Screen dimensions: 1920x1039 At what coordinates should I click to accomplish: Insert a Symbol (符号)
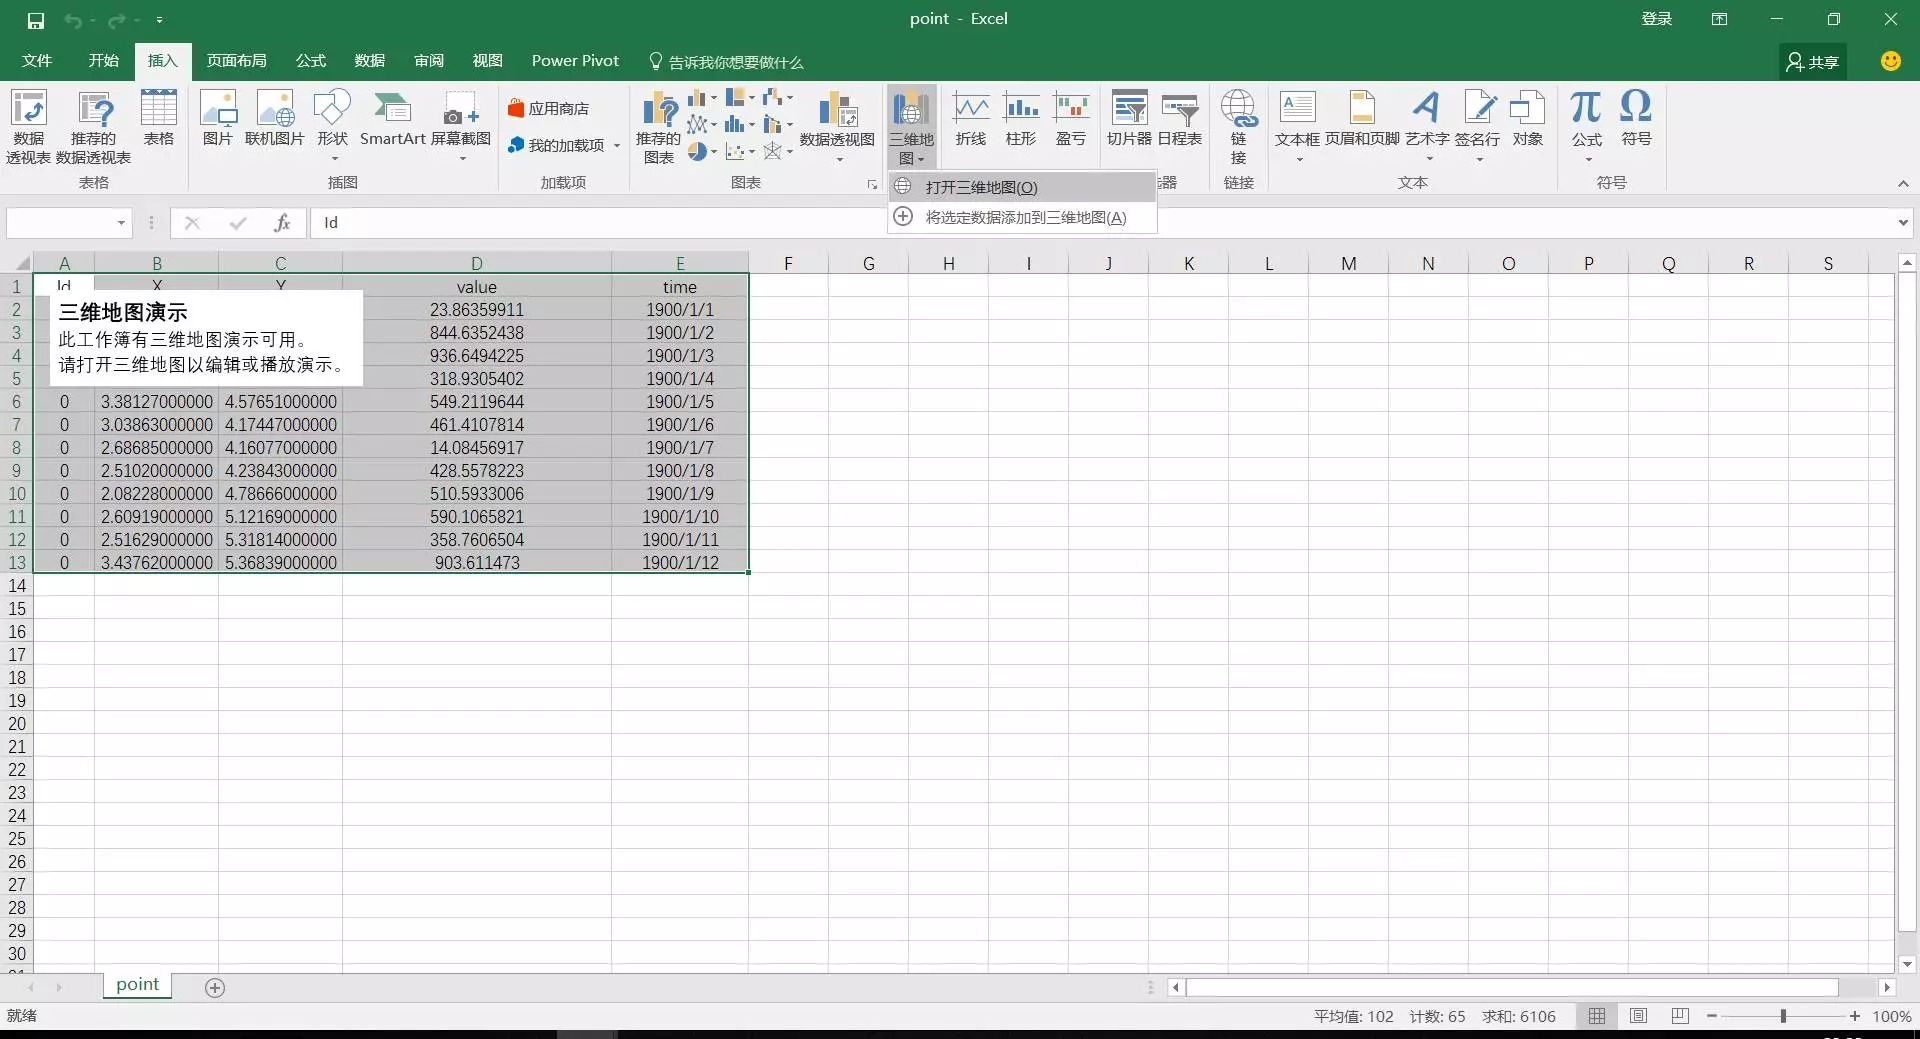(1637, 118)
